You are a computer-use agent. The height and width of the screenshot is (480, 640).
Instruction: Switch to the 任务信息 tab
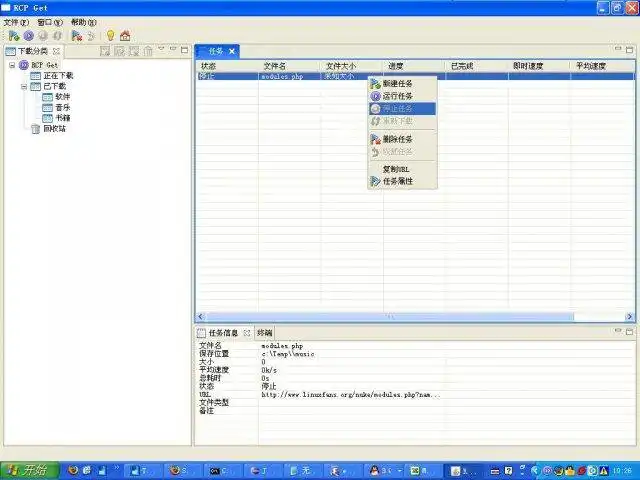223,333
